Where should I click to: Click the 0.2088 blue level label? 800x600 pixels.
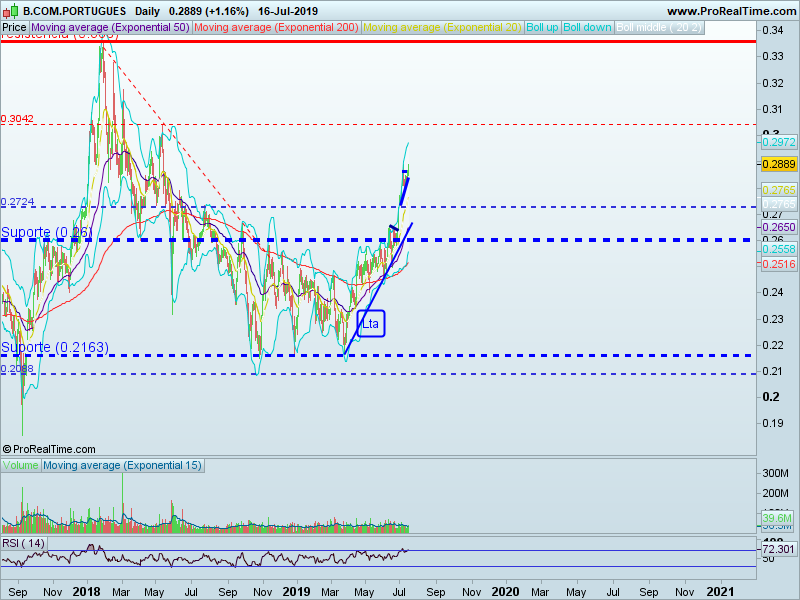click(17, 369)
